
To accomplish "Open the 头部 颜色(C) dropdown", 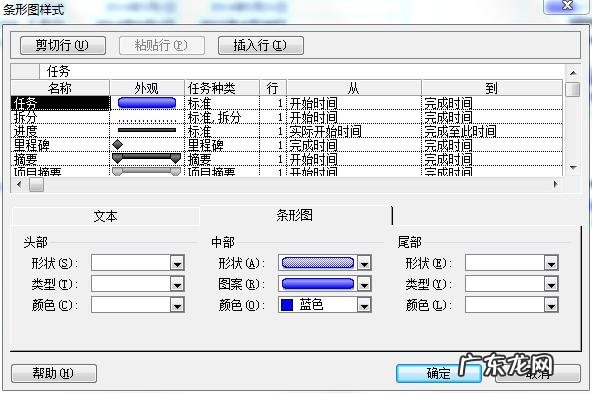I will (177, 305).
